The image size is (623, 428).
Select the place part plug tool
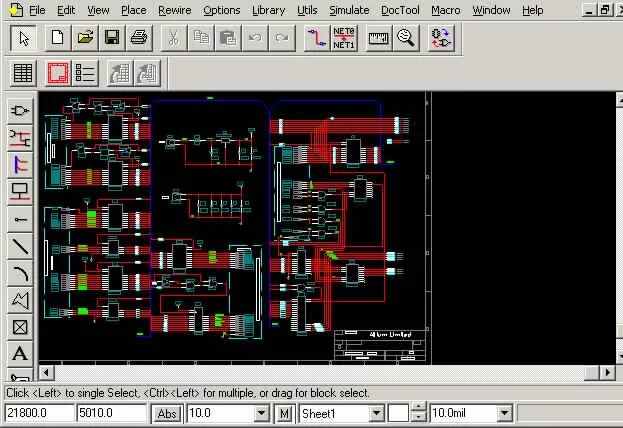(20, 110)
